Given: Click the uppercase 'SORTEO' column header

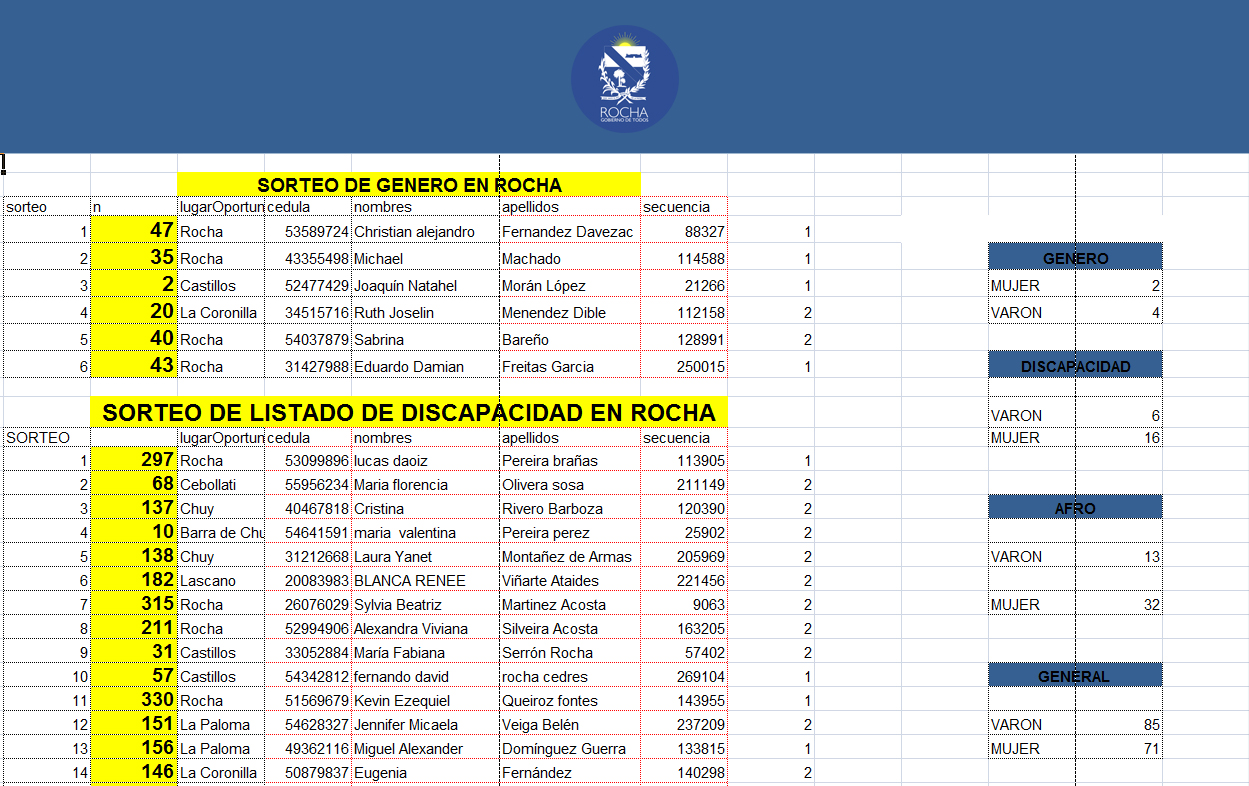Looking at the screenshot, I should pos(38,437).
